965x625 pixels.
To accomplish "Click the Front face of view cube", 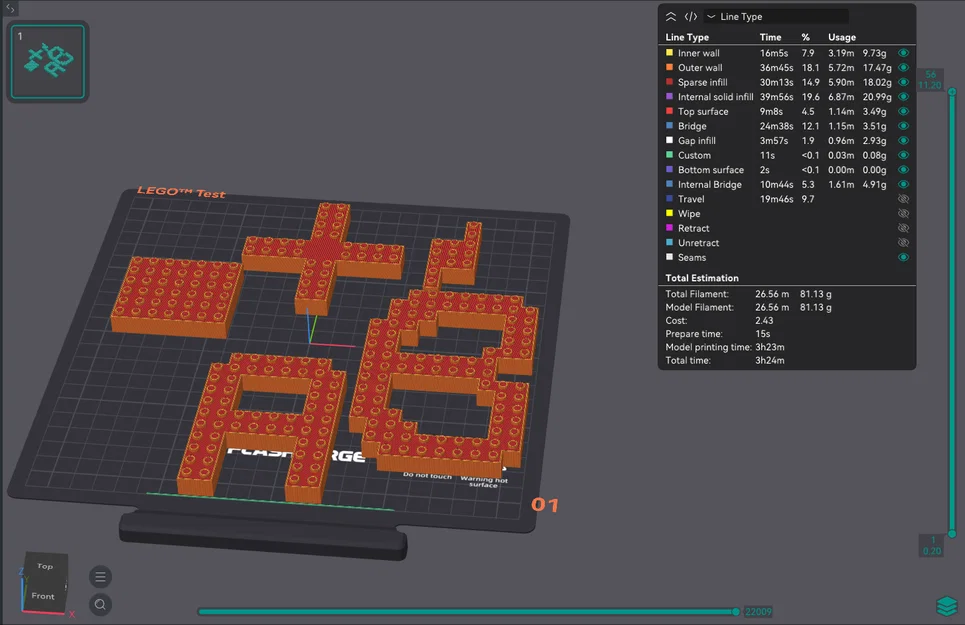I will tap(43, 595).
